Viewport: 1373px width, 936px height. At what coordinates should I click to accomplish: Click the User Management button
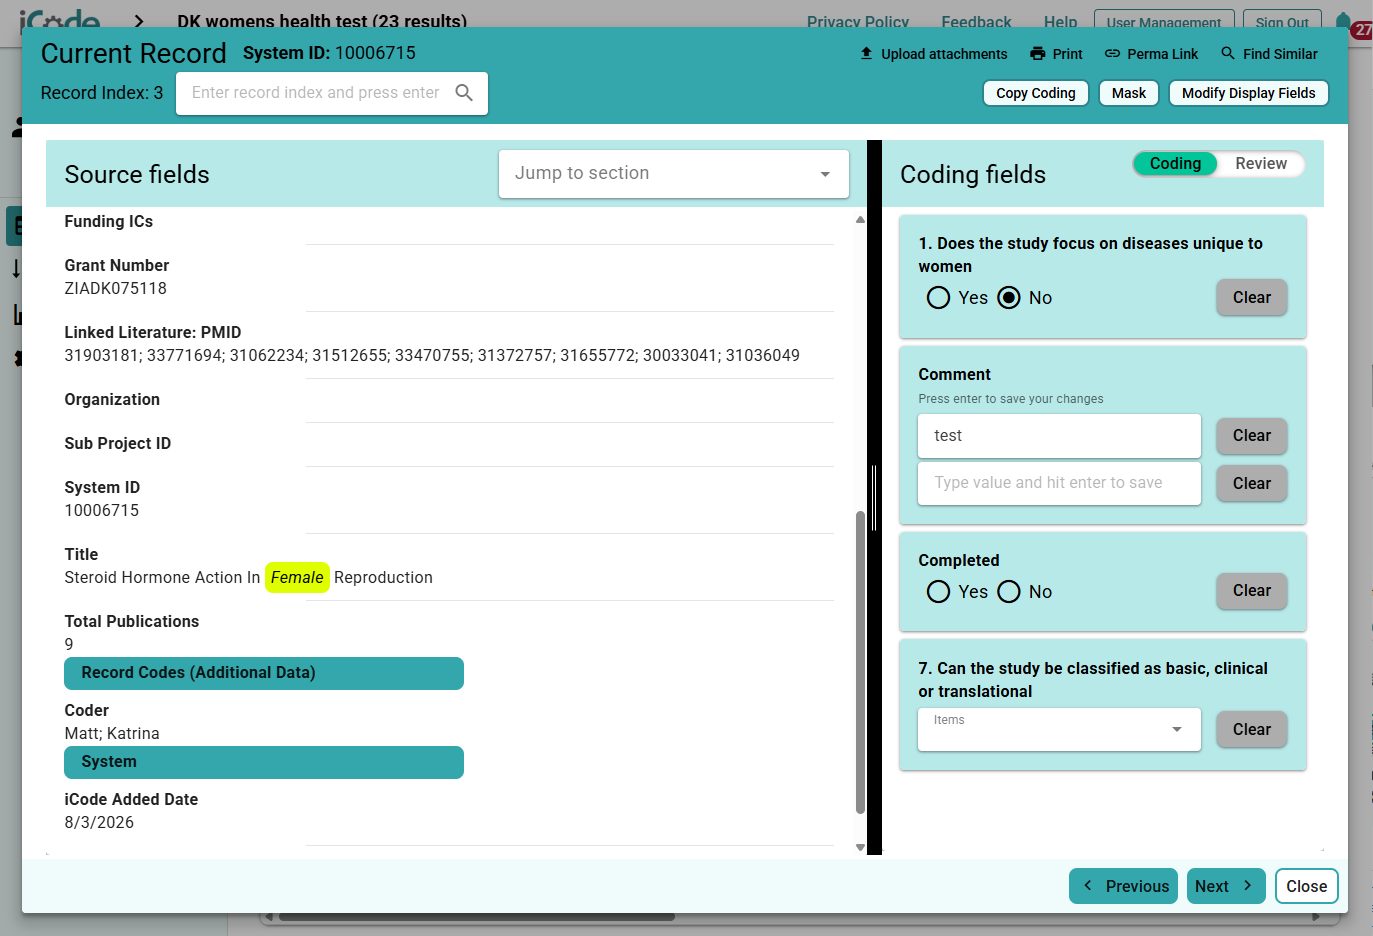coord(1163,22)
